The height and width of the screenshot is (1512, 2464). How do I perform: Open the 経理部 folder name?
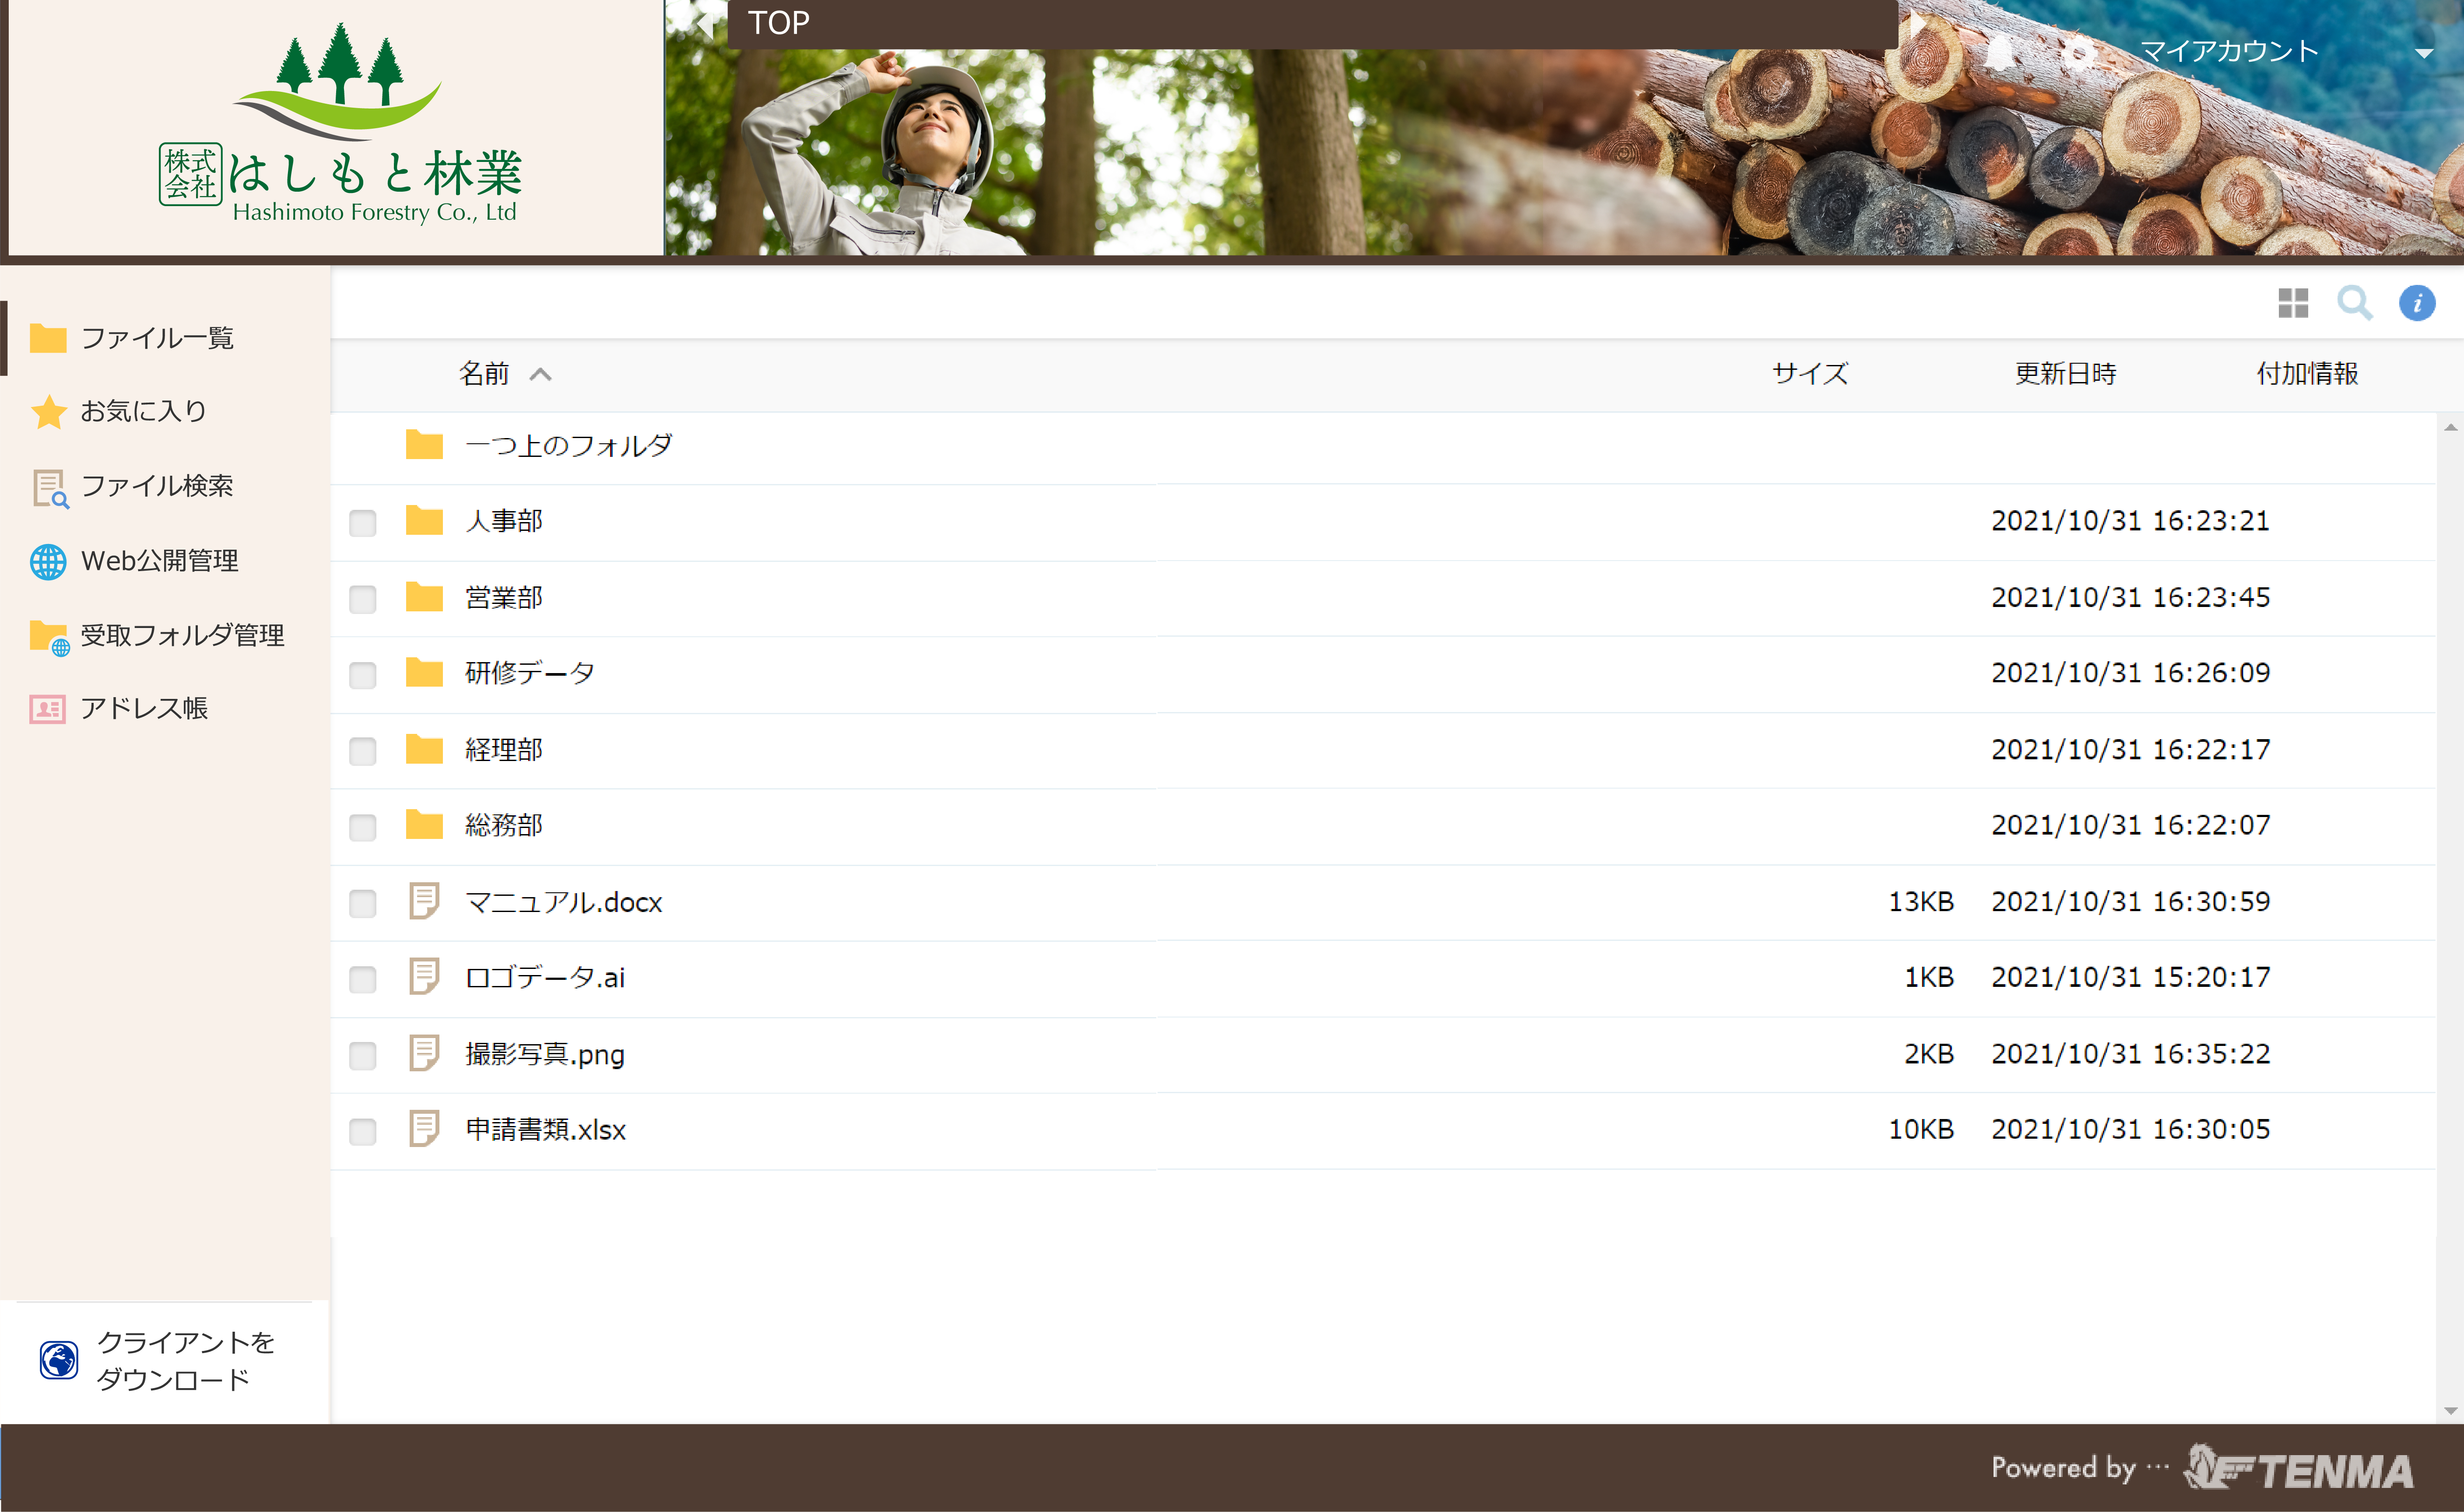click(504, 749)
